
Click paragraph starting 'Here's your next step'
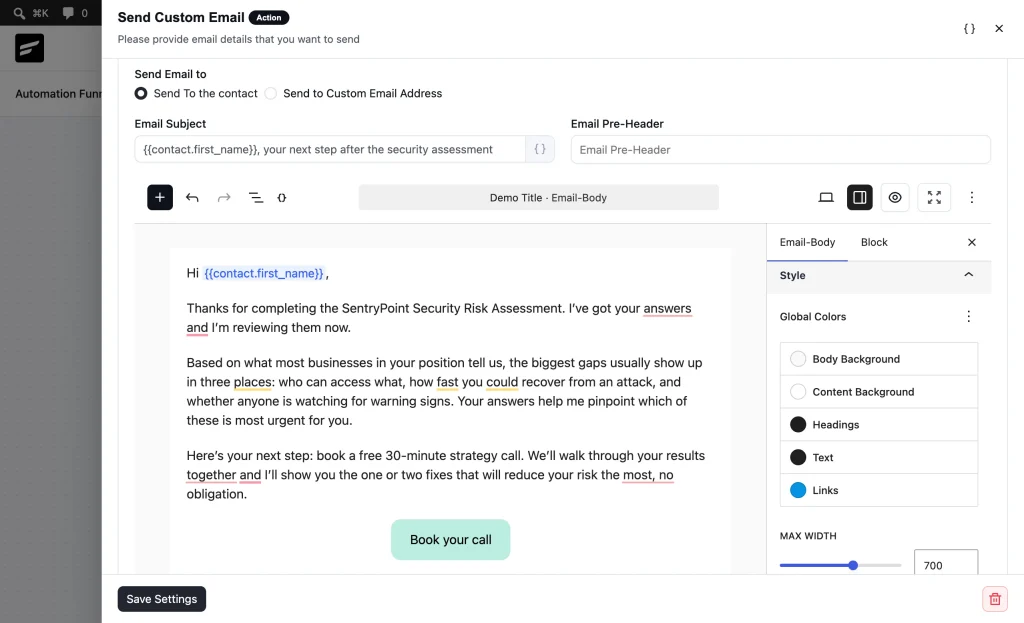(445, 475)
